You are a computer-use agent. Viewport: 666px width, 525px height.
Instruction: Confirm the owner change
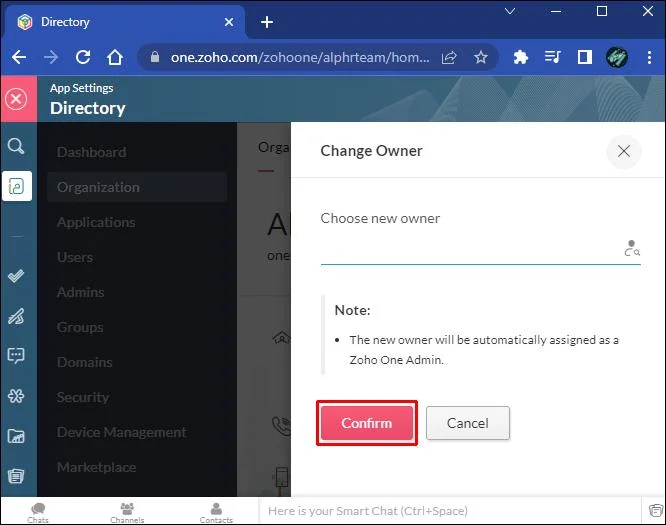click(x=367, y=423)
